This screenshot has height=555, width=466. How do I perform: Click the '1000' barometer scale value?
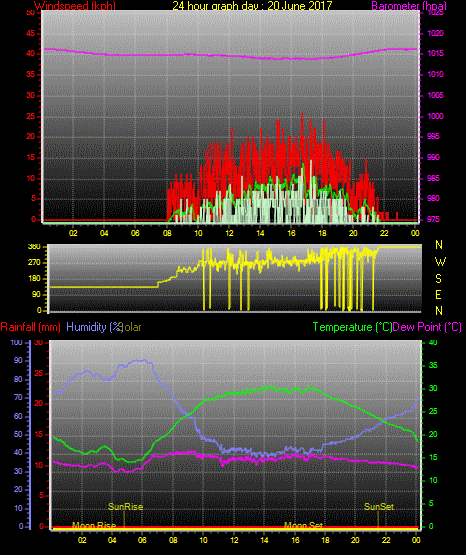point(436,116)
